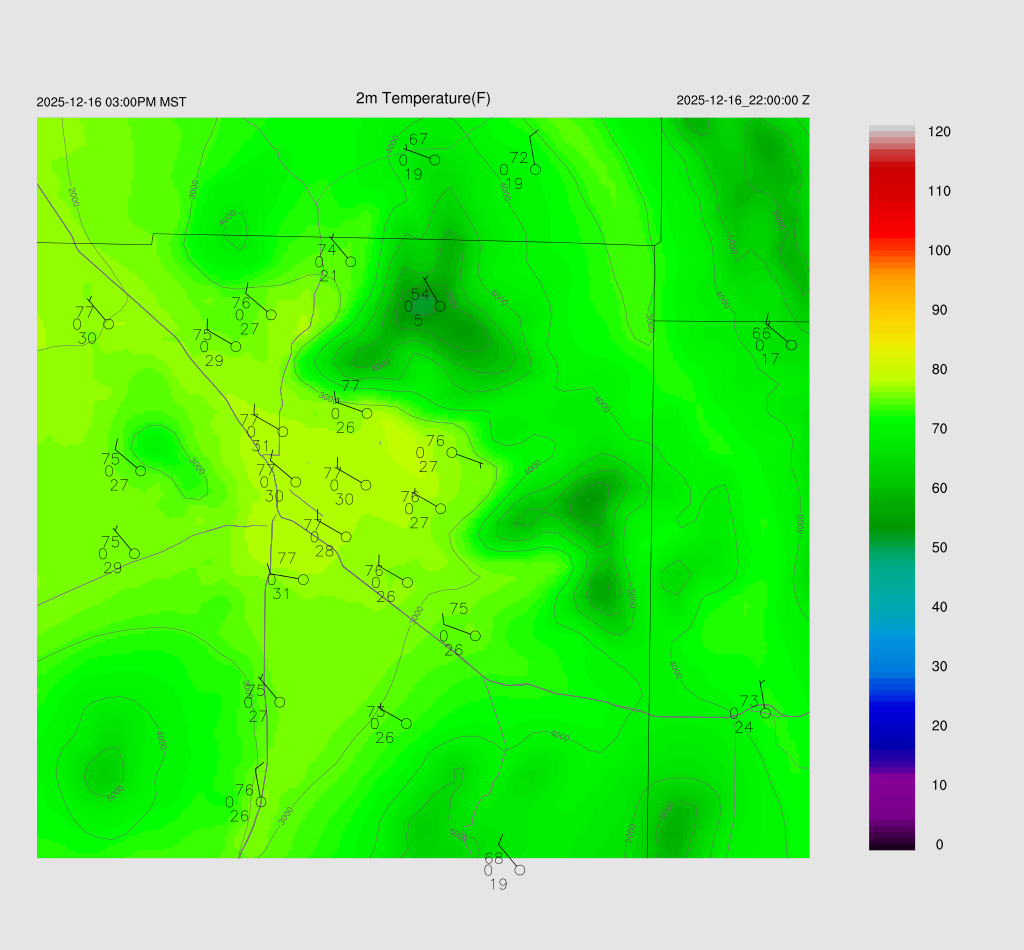Select the station plot with 77 over 28
1024x950 pixels.
(x=346, y=537)
